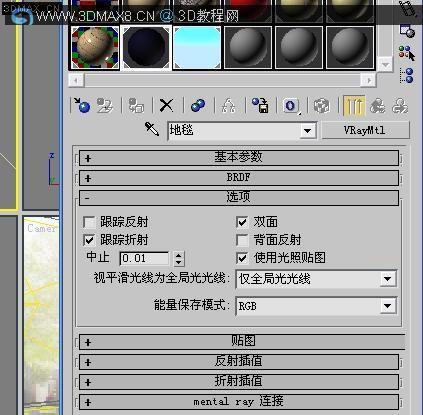Click Go Forward to Sibling icon
The width and height of the screenshot is (423, 415).
tap(400, 106)
